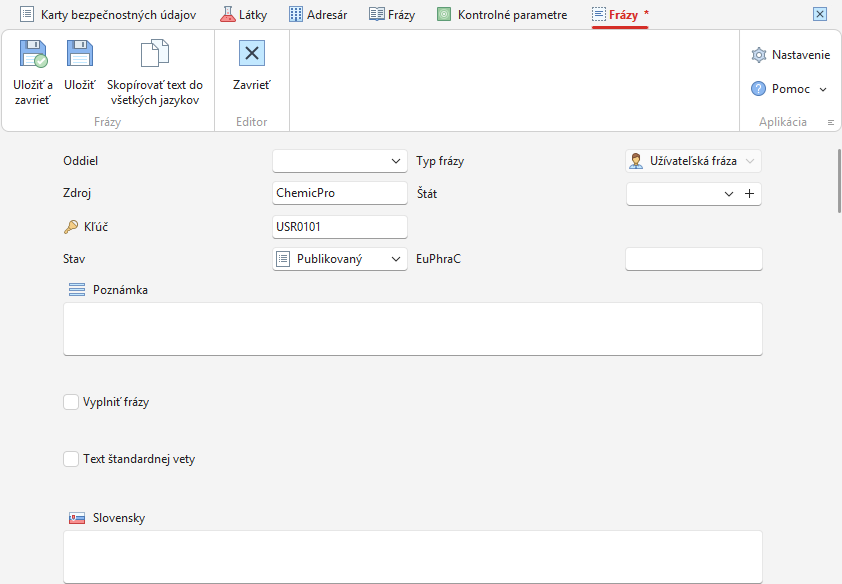Expand the Štát dropdown arrow
842x584 pixels.
point(729,194)
